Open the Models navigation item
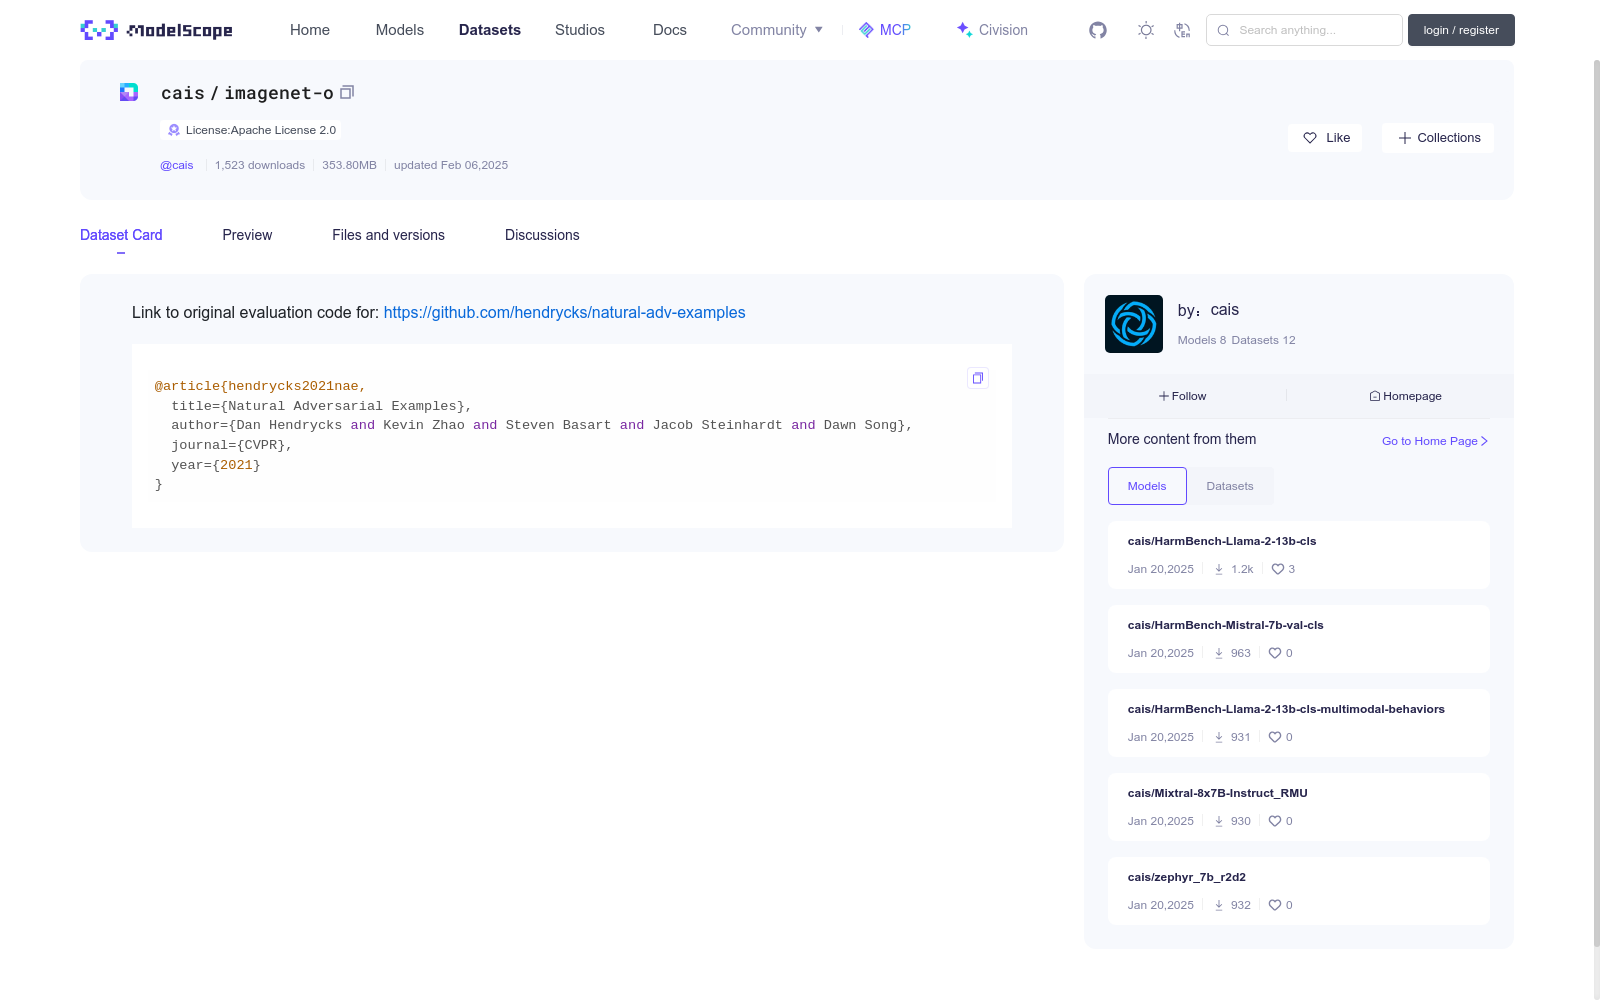 click(x=400, y=30)
